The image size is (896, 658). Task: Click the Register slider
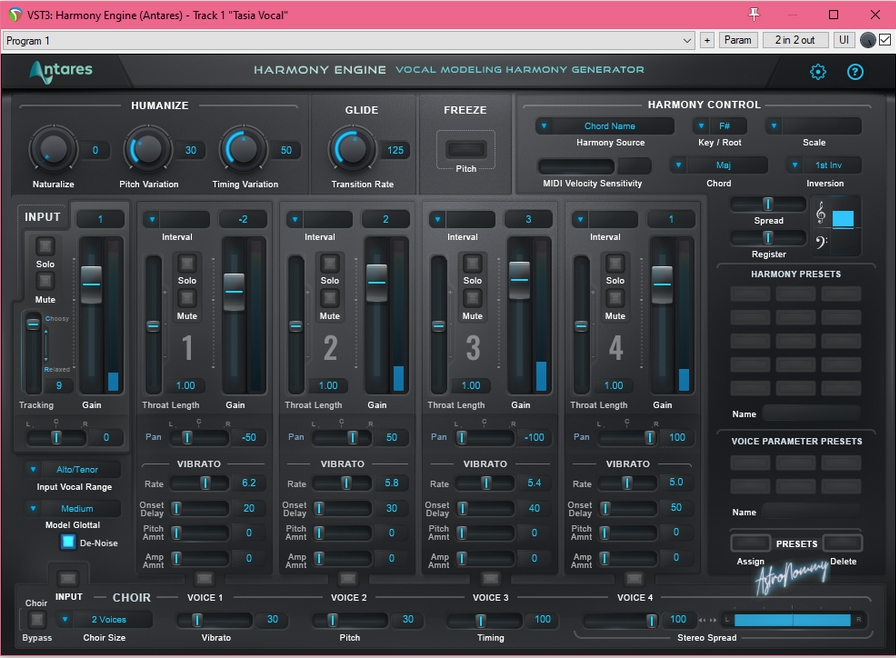pyautogui.click(x=768, y=238)
